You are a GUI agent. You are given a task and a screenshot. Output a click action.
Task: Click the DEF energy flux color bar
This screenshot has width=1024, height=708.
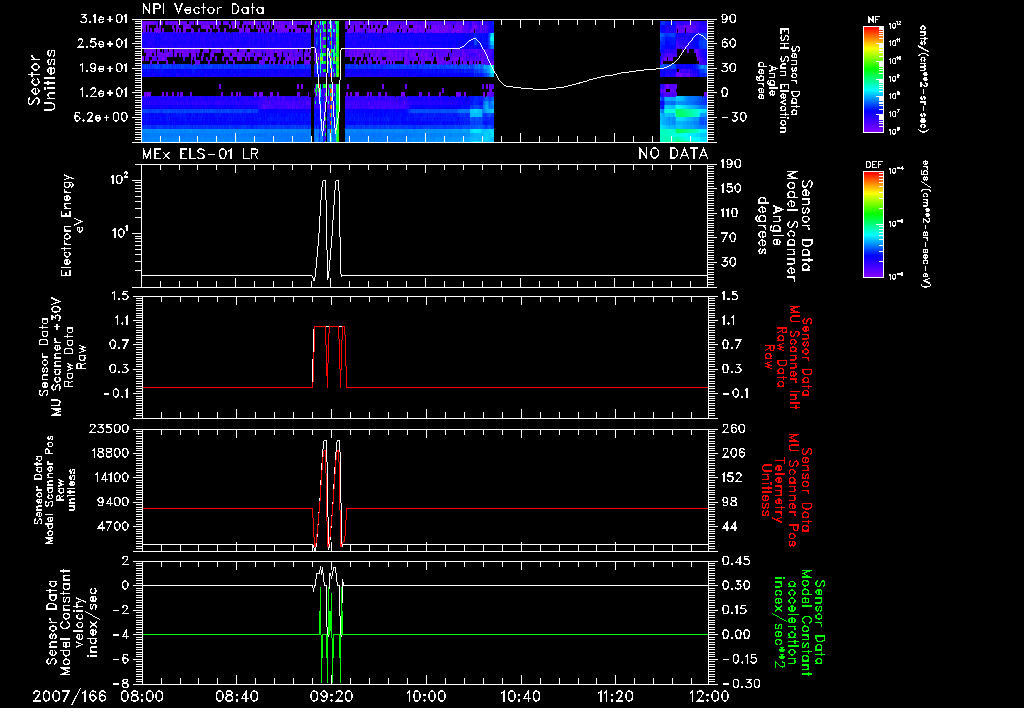(873, 223)
